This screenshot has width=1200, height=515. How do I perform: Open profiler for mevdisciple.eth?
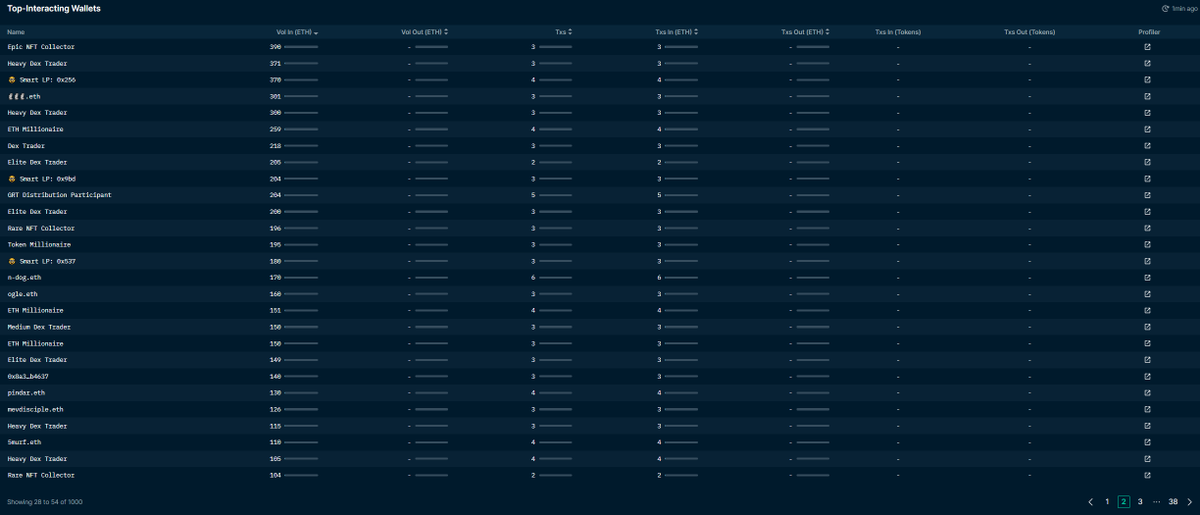point(1147,410)
